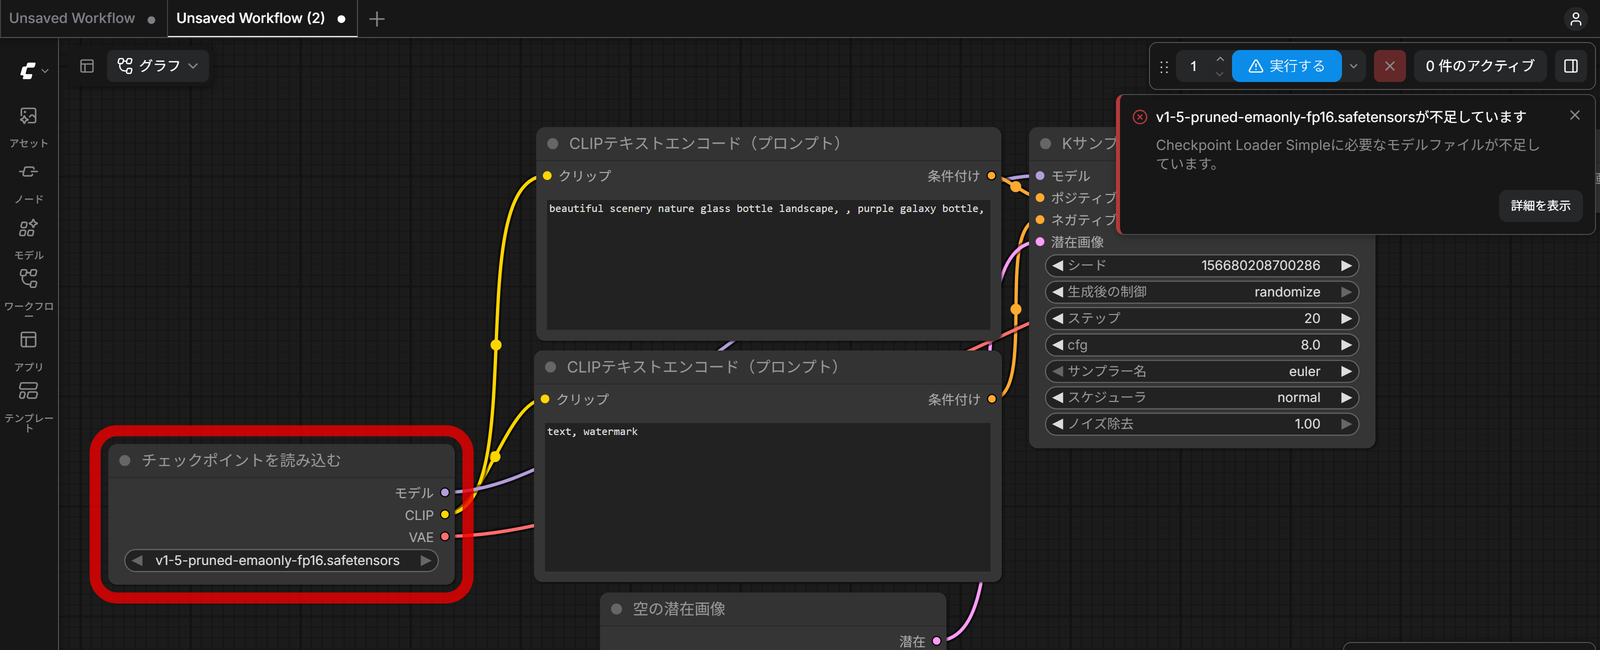1600x650 pixels.
Task: Click the 条件付け output port on top CLIP encode node
Action: (991, 176)
